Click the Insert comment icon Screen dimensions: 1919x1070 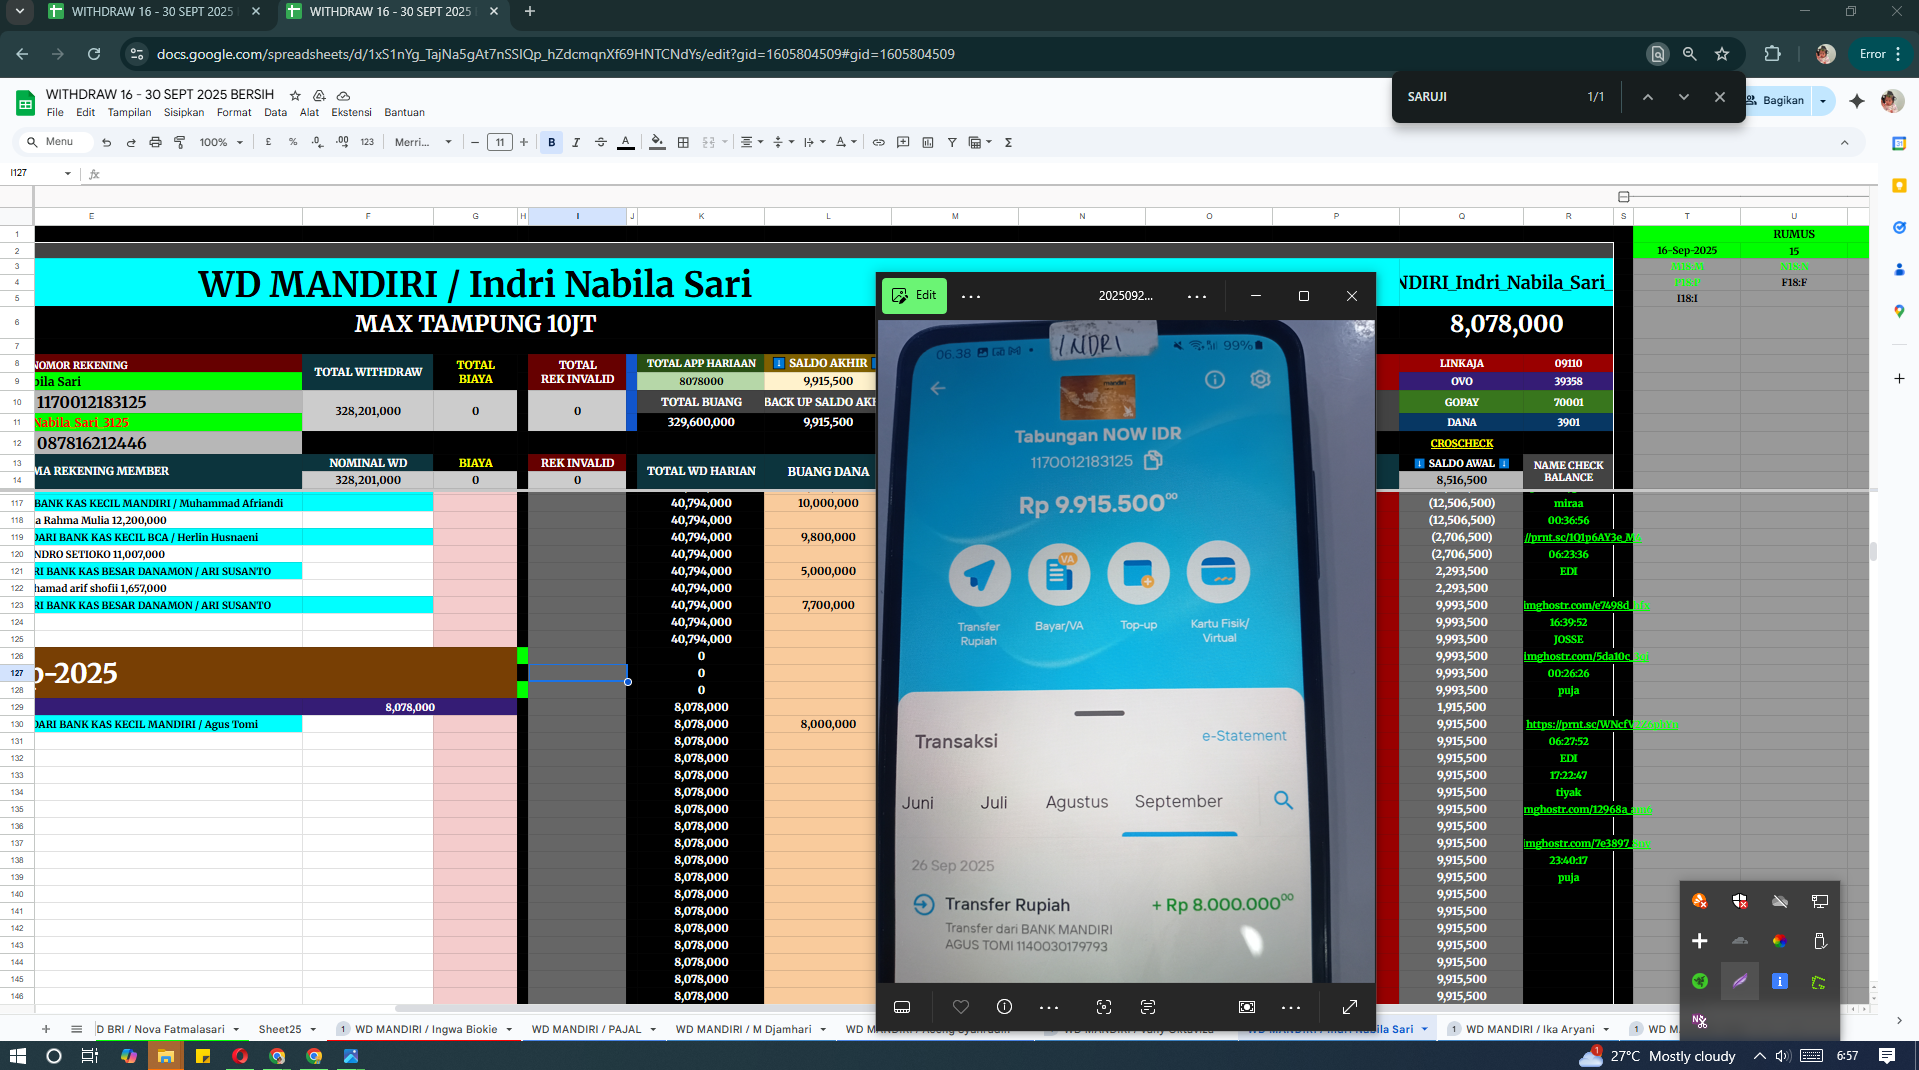(x=903, y=142)
